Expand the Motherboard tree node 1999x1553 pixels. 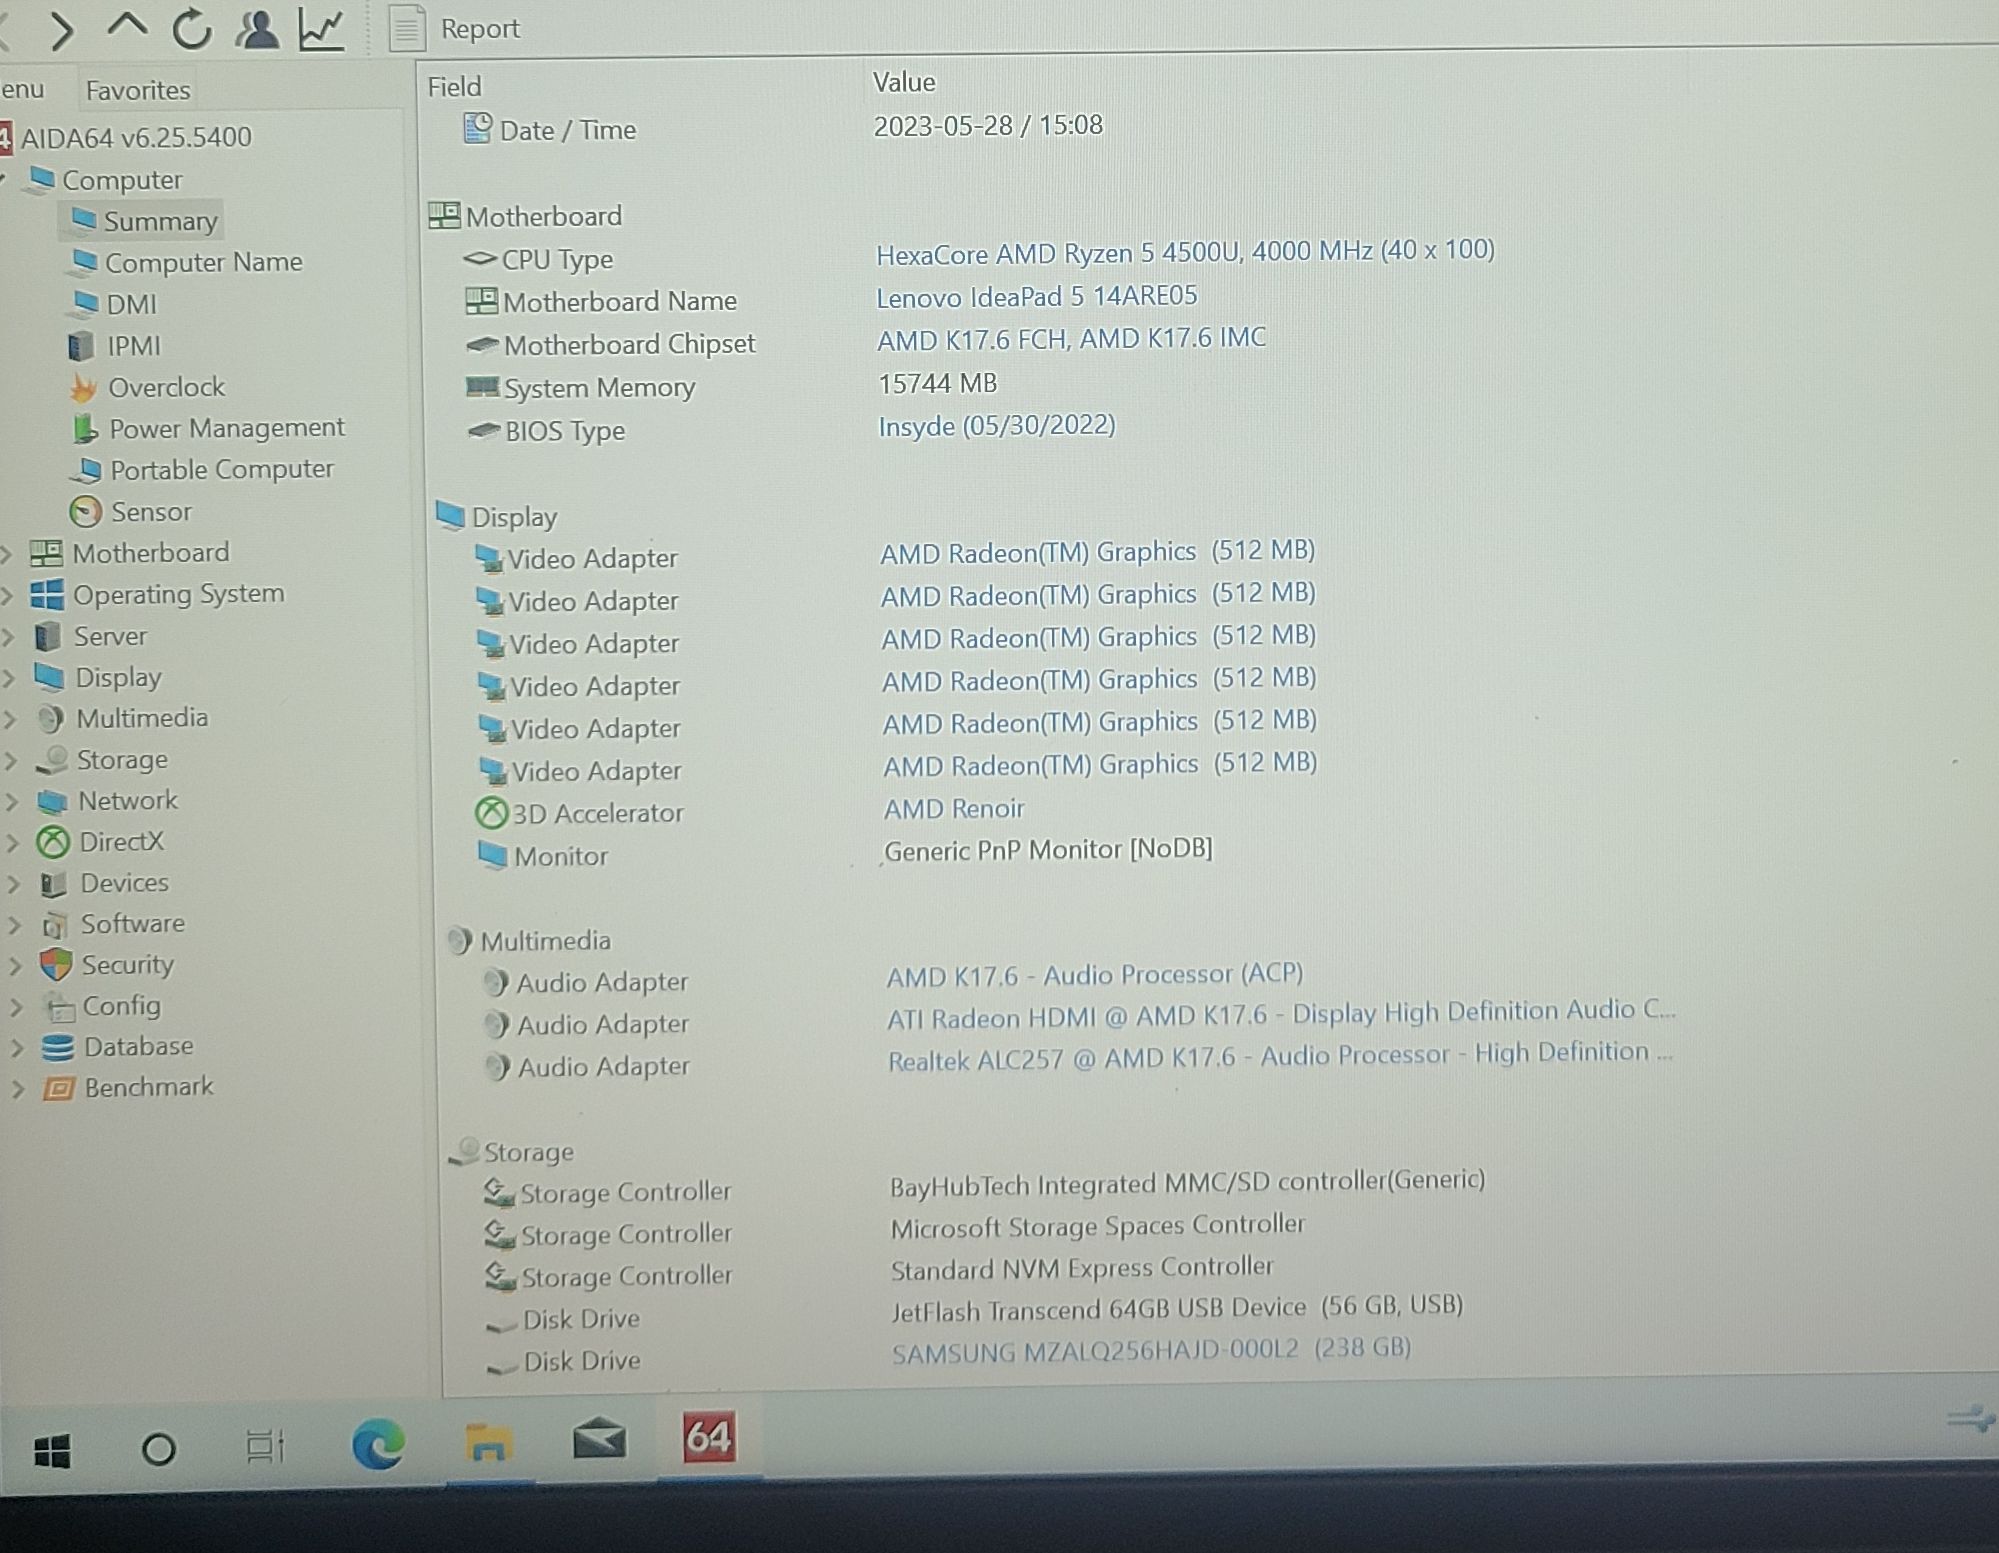click(7, 553)
